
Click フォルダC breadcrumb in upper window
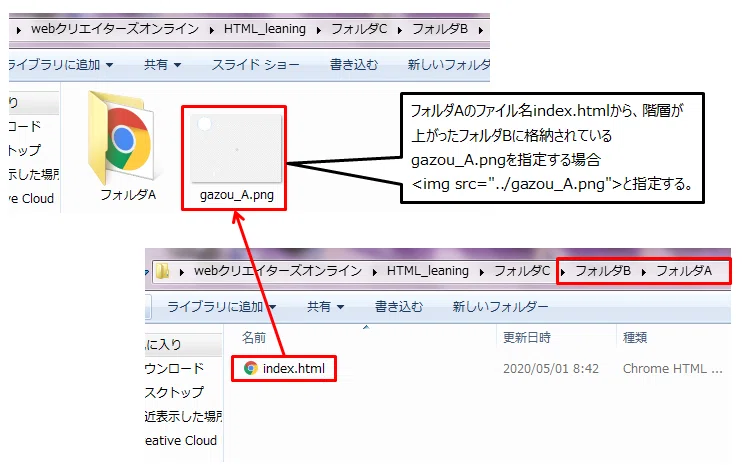(x=359, y=29)
